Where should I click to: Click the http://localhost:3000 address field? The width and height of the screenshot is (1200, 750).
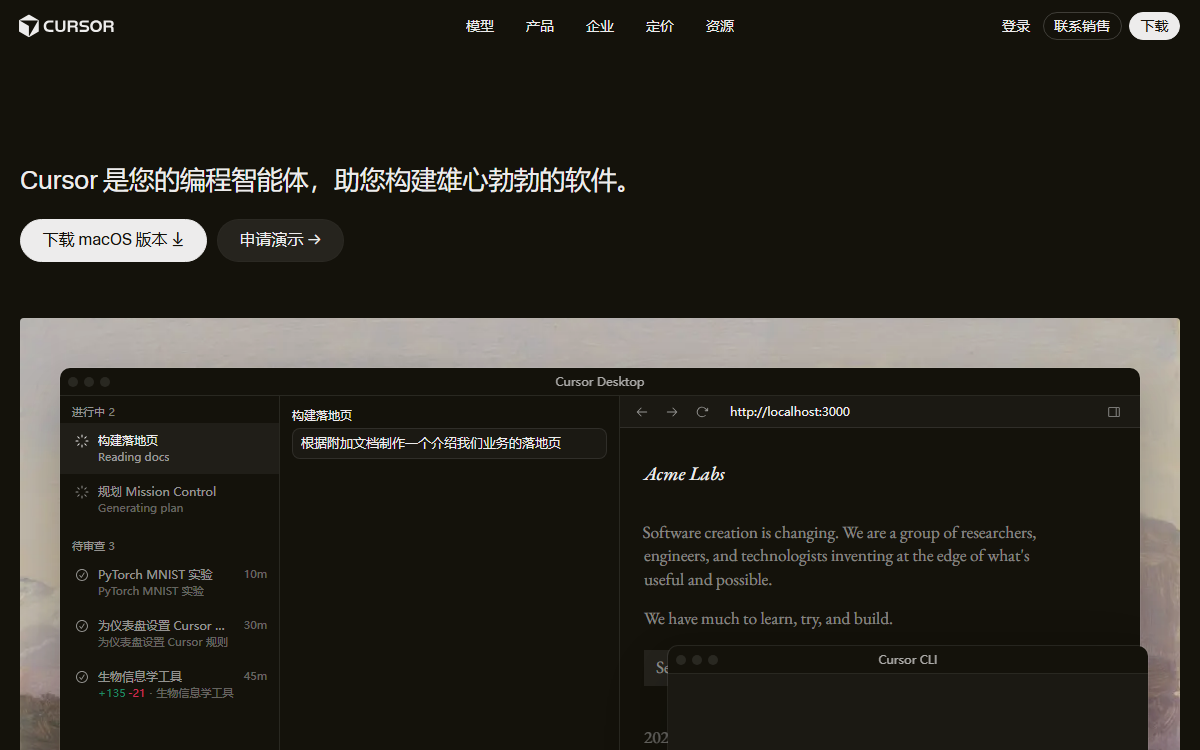click(790, 412)
